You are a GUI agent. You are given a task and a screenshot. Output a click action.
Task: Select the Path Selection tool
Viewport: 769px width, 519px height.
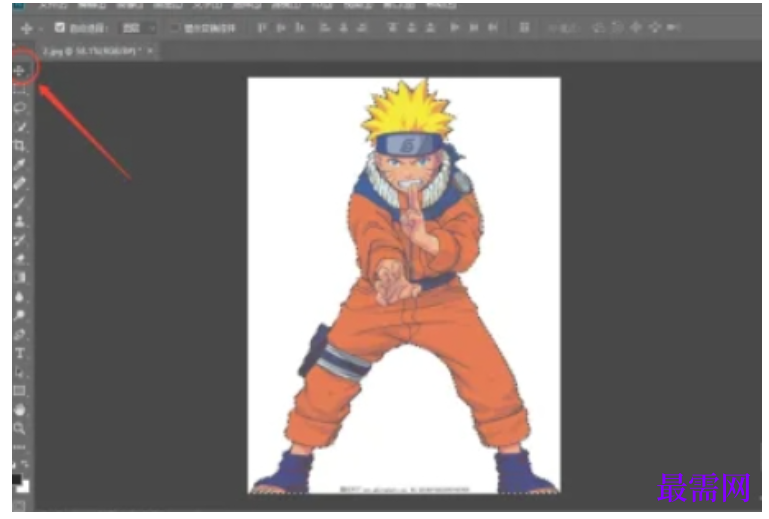[19, 372]
